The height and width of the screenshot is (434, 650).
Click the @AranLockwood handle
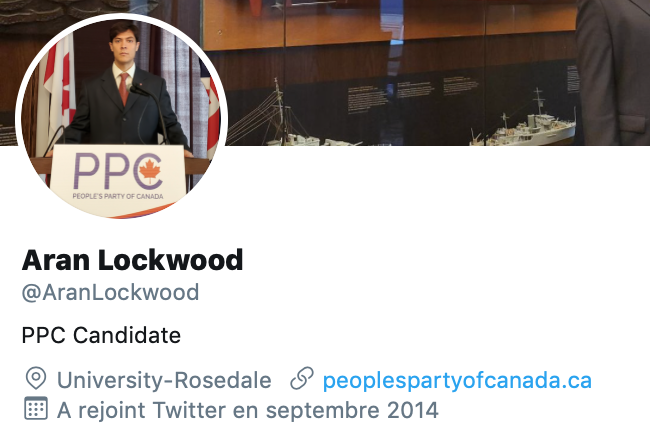click(110, 293)
